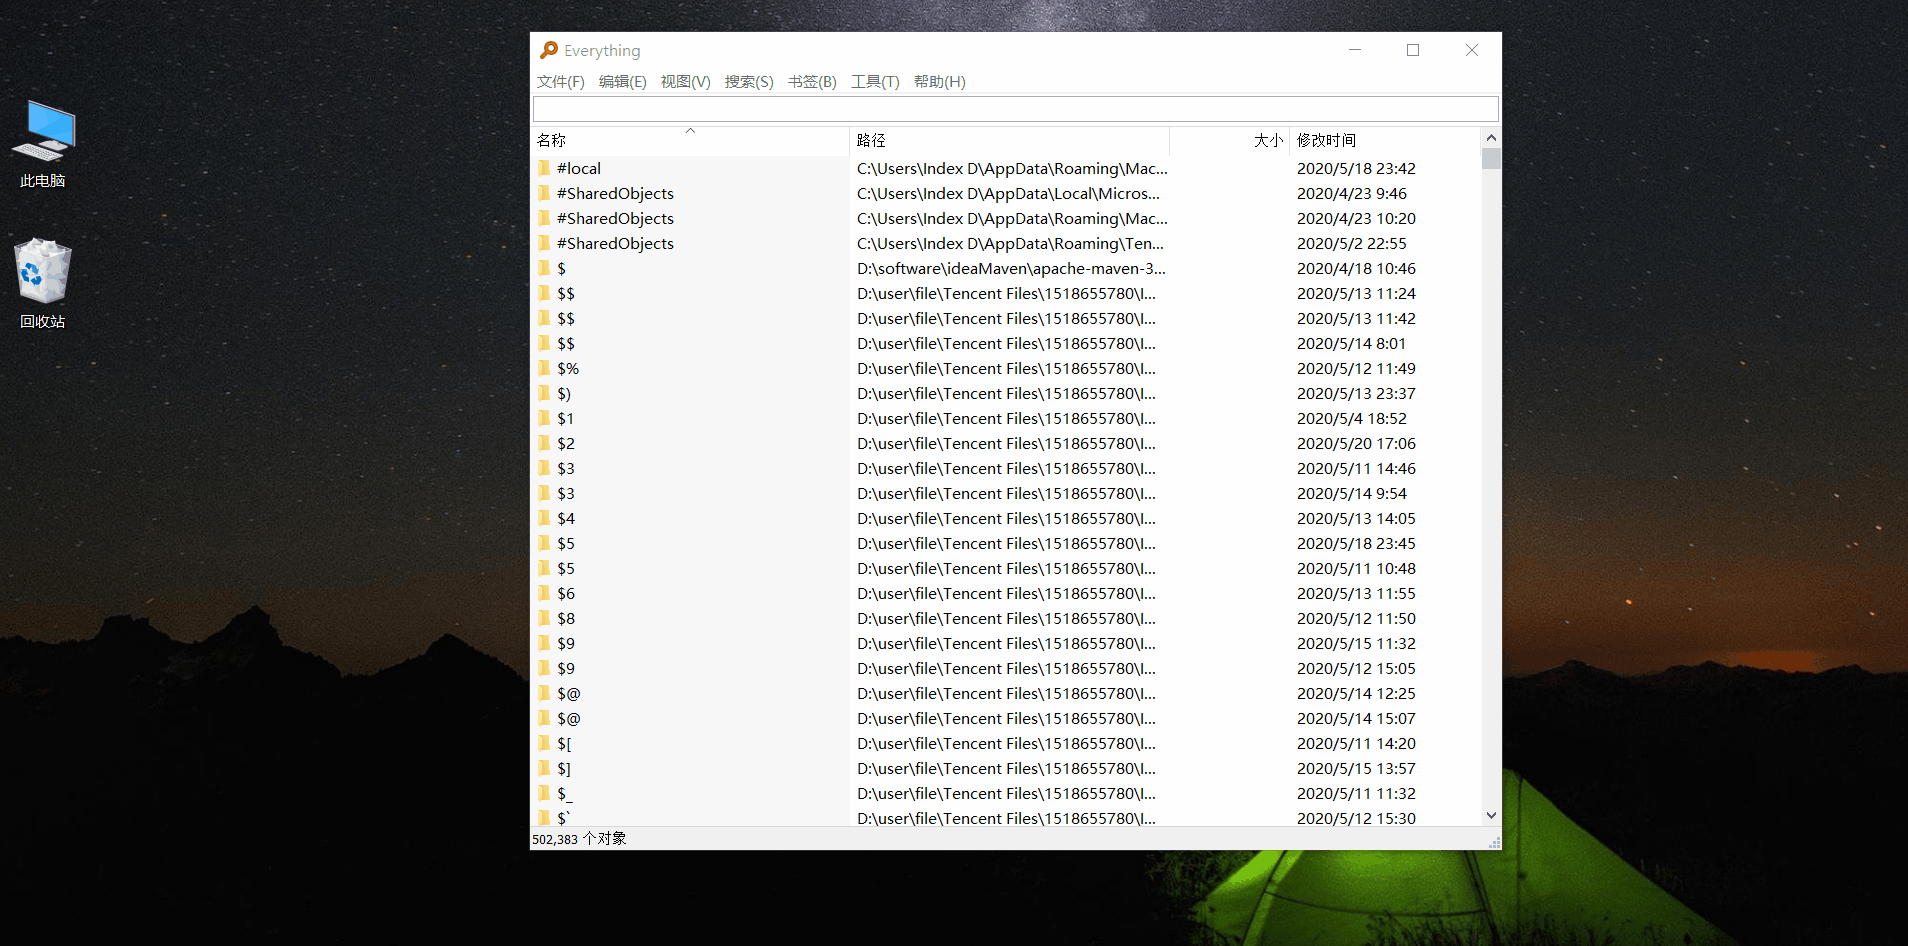Click the date 2020/5/11 10:48
This screenshot has height=946, width=1908.
click(x=1356, y=568)
